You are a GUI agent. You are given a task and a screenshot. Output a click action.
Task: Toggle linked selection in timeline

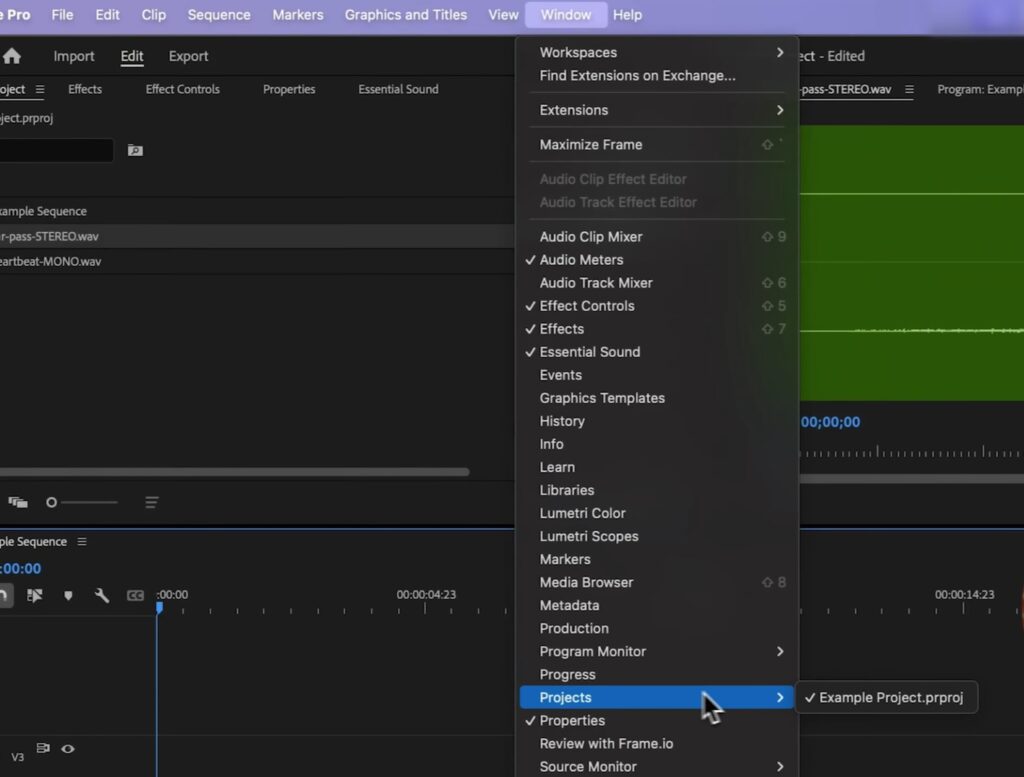point(35,595)
